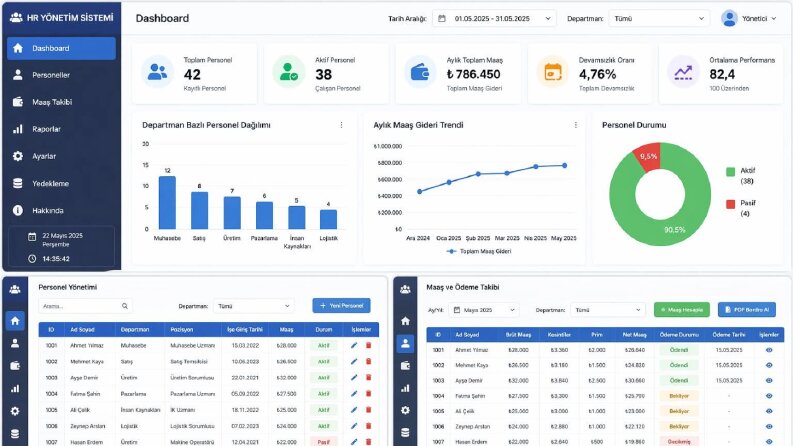Image resolution: width=793 pixels, height=446 pixels.
Task: Click the green Aktif legend swatch
Action: coord(730,171)
